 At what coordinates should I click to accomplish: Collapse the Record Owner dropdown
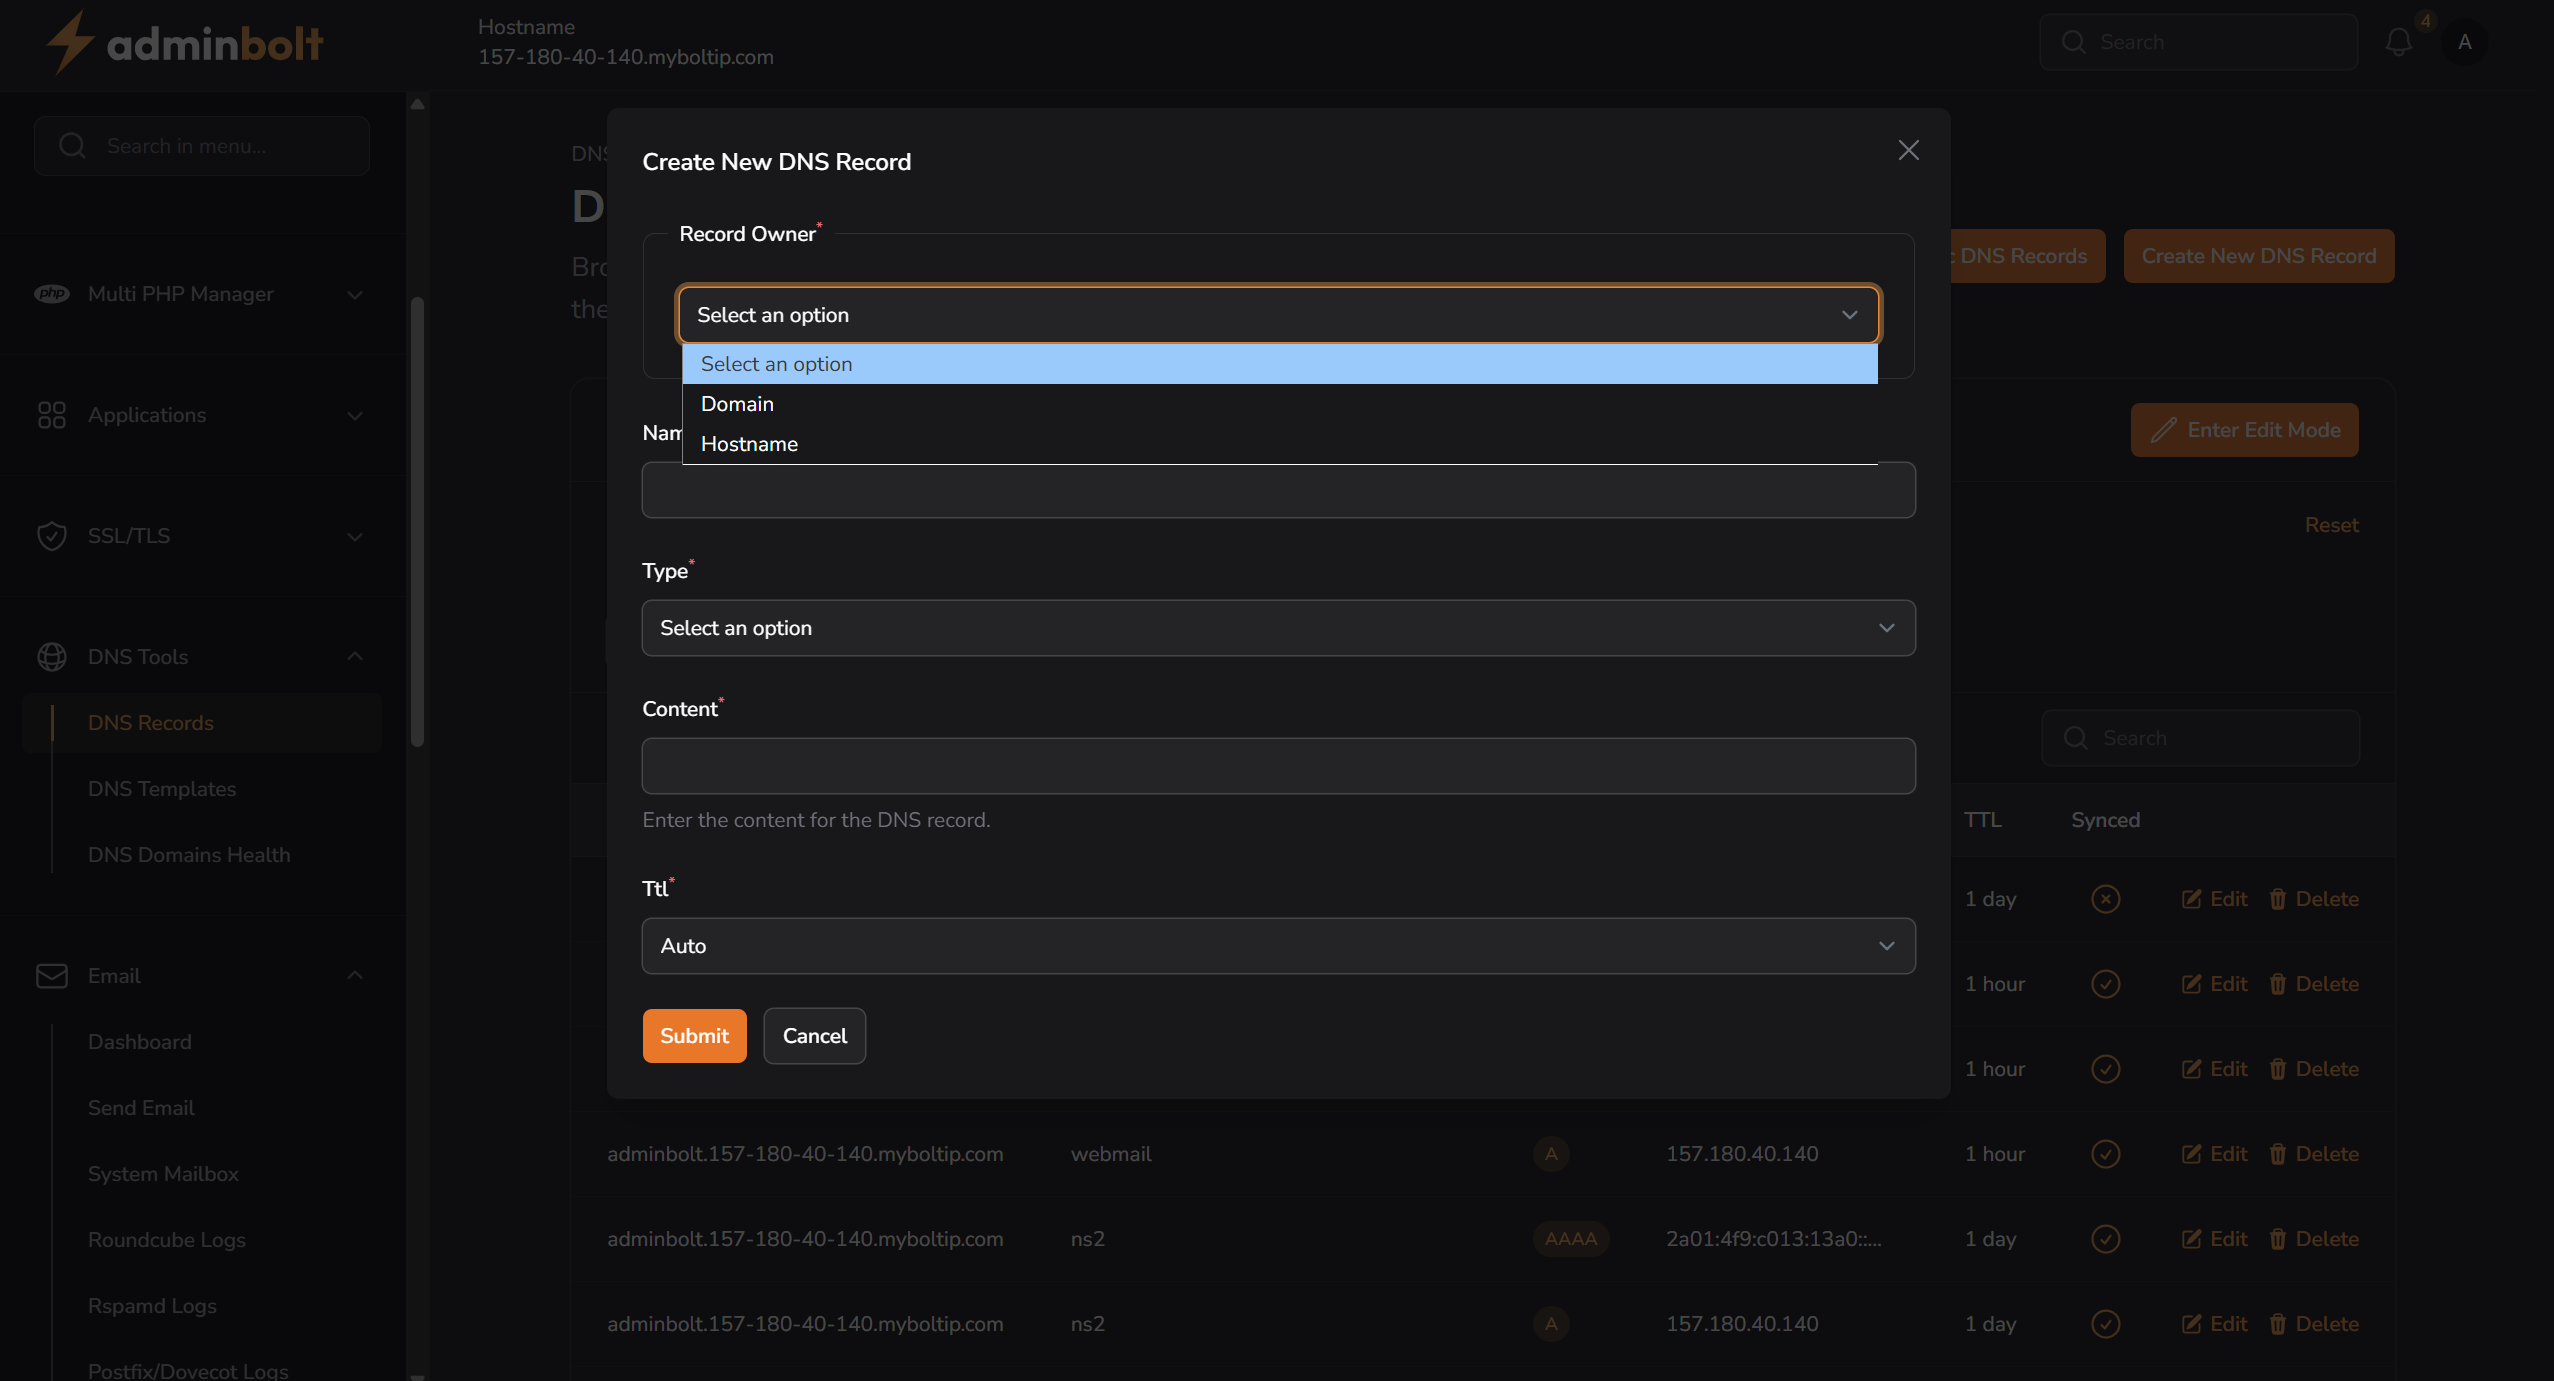[1849, 315]
